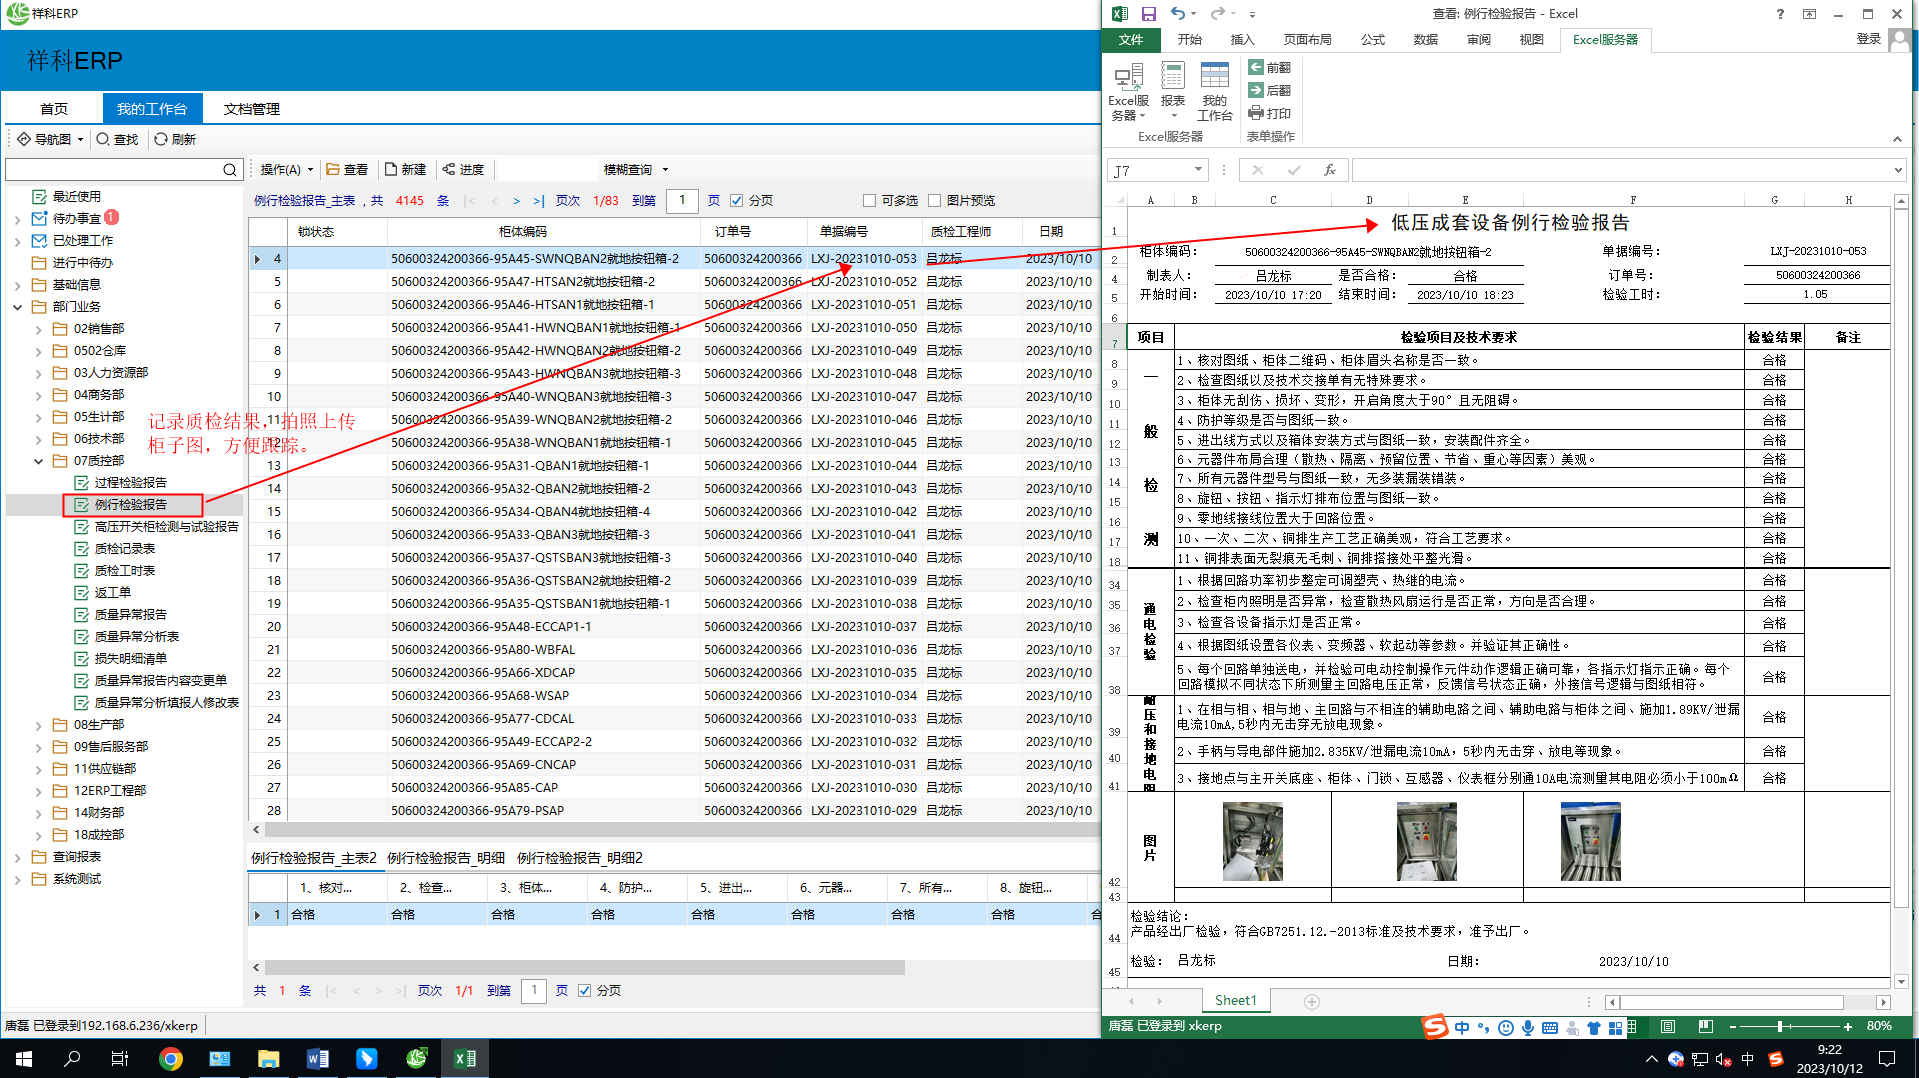
Task: Enable the 图片预览 picture preview checkbox
Action: point(934,200)
